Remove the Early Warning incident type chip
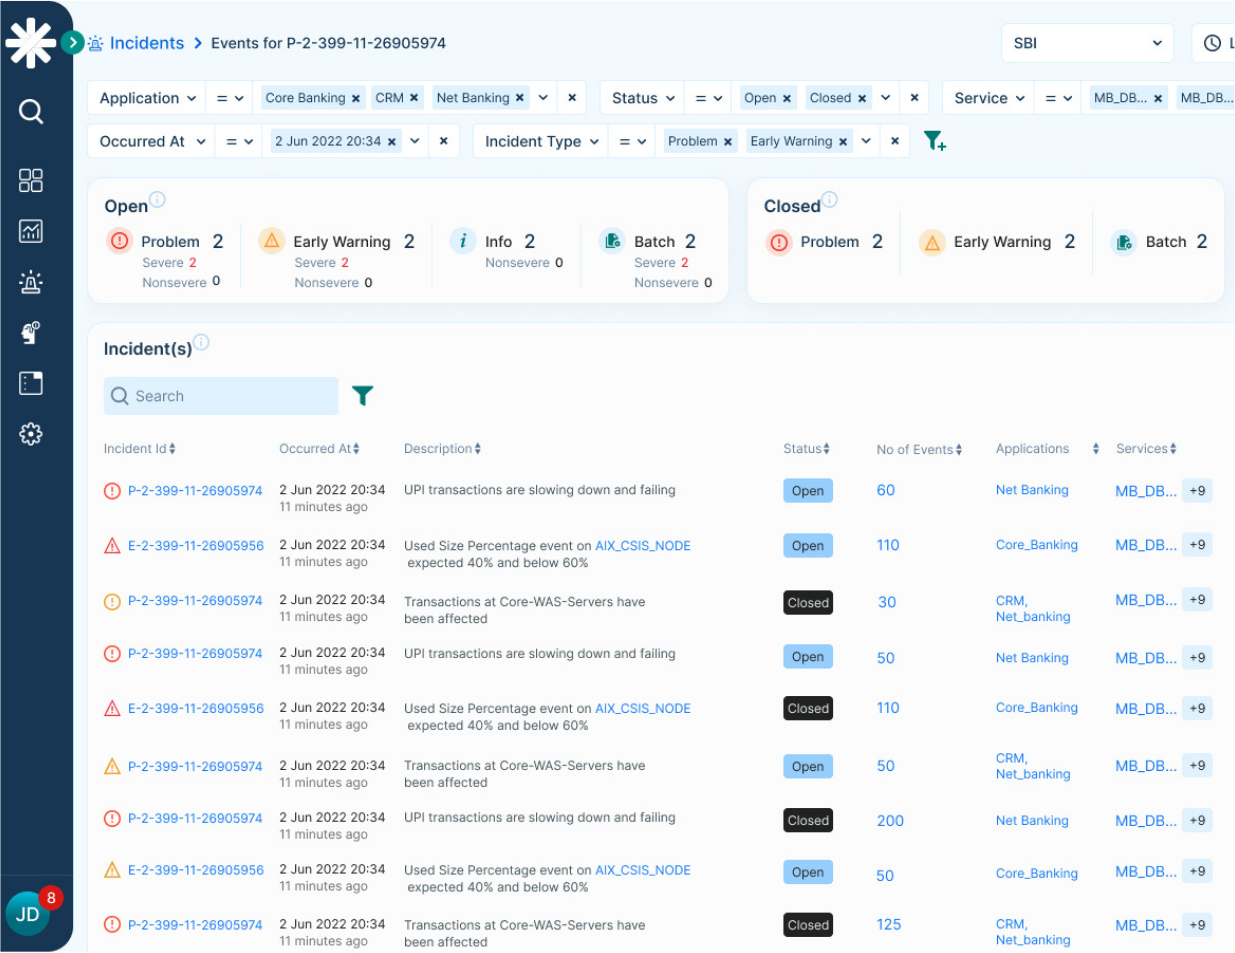This screenshot has width=1235, height=953. pos(843,142)
